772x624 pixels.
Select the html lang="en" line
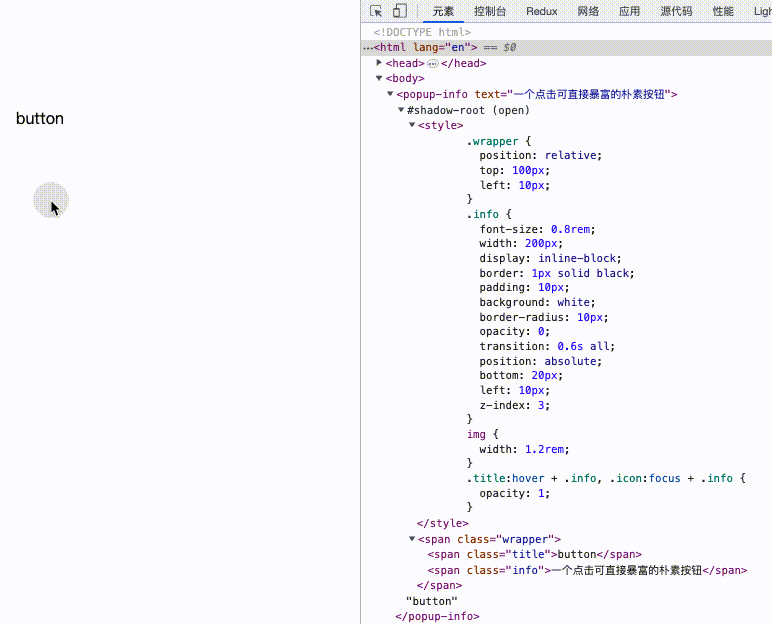point(566,47)
